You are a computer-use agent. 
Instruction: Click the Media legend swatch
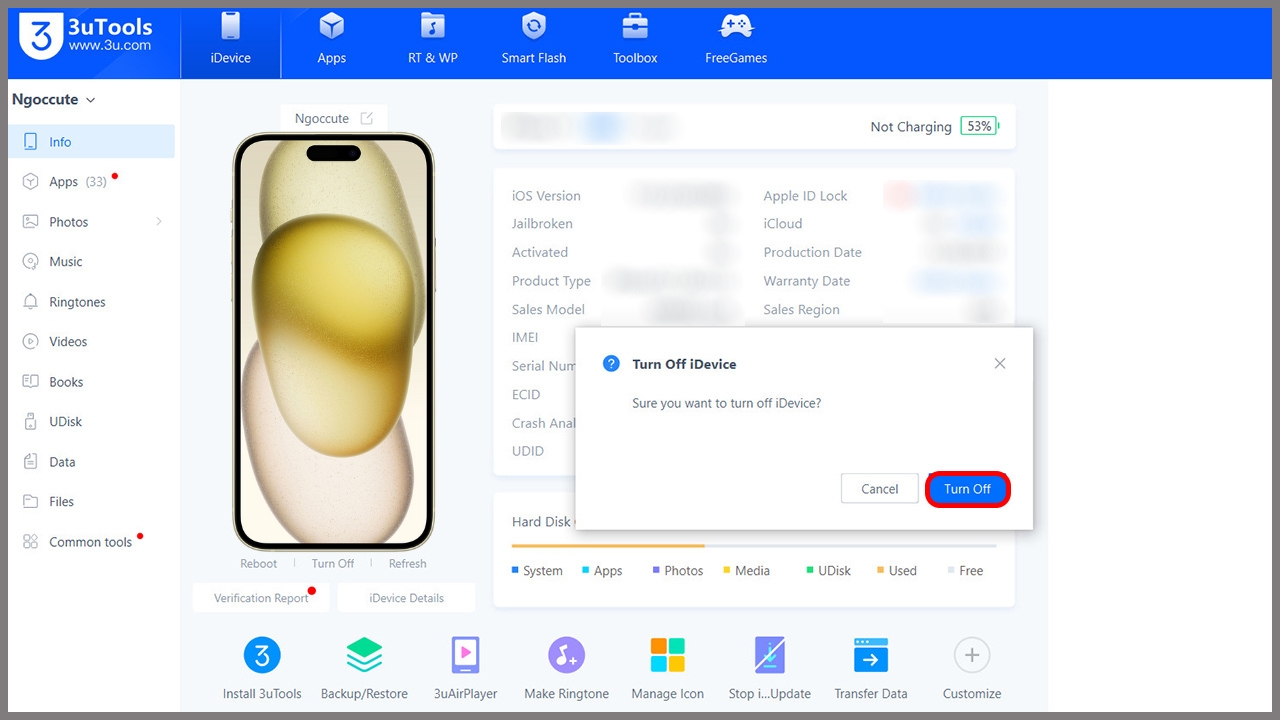[x=727, y=570]
